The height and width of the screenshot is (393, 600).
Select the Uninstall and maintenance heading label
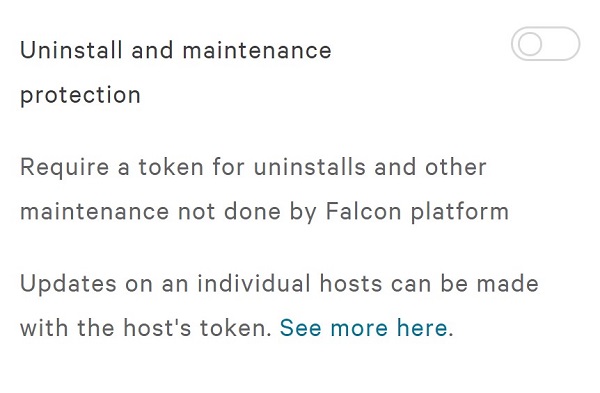tap(176, 50)
